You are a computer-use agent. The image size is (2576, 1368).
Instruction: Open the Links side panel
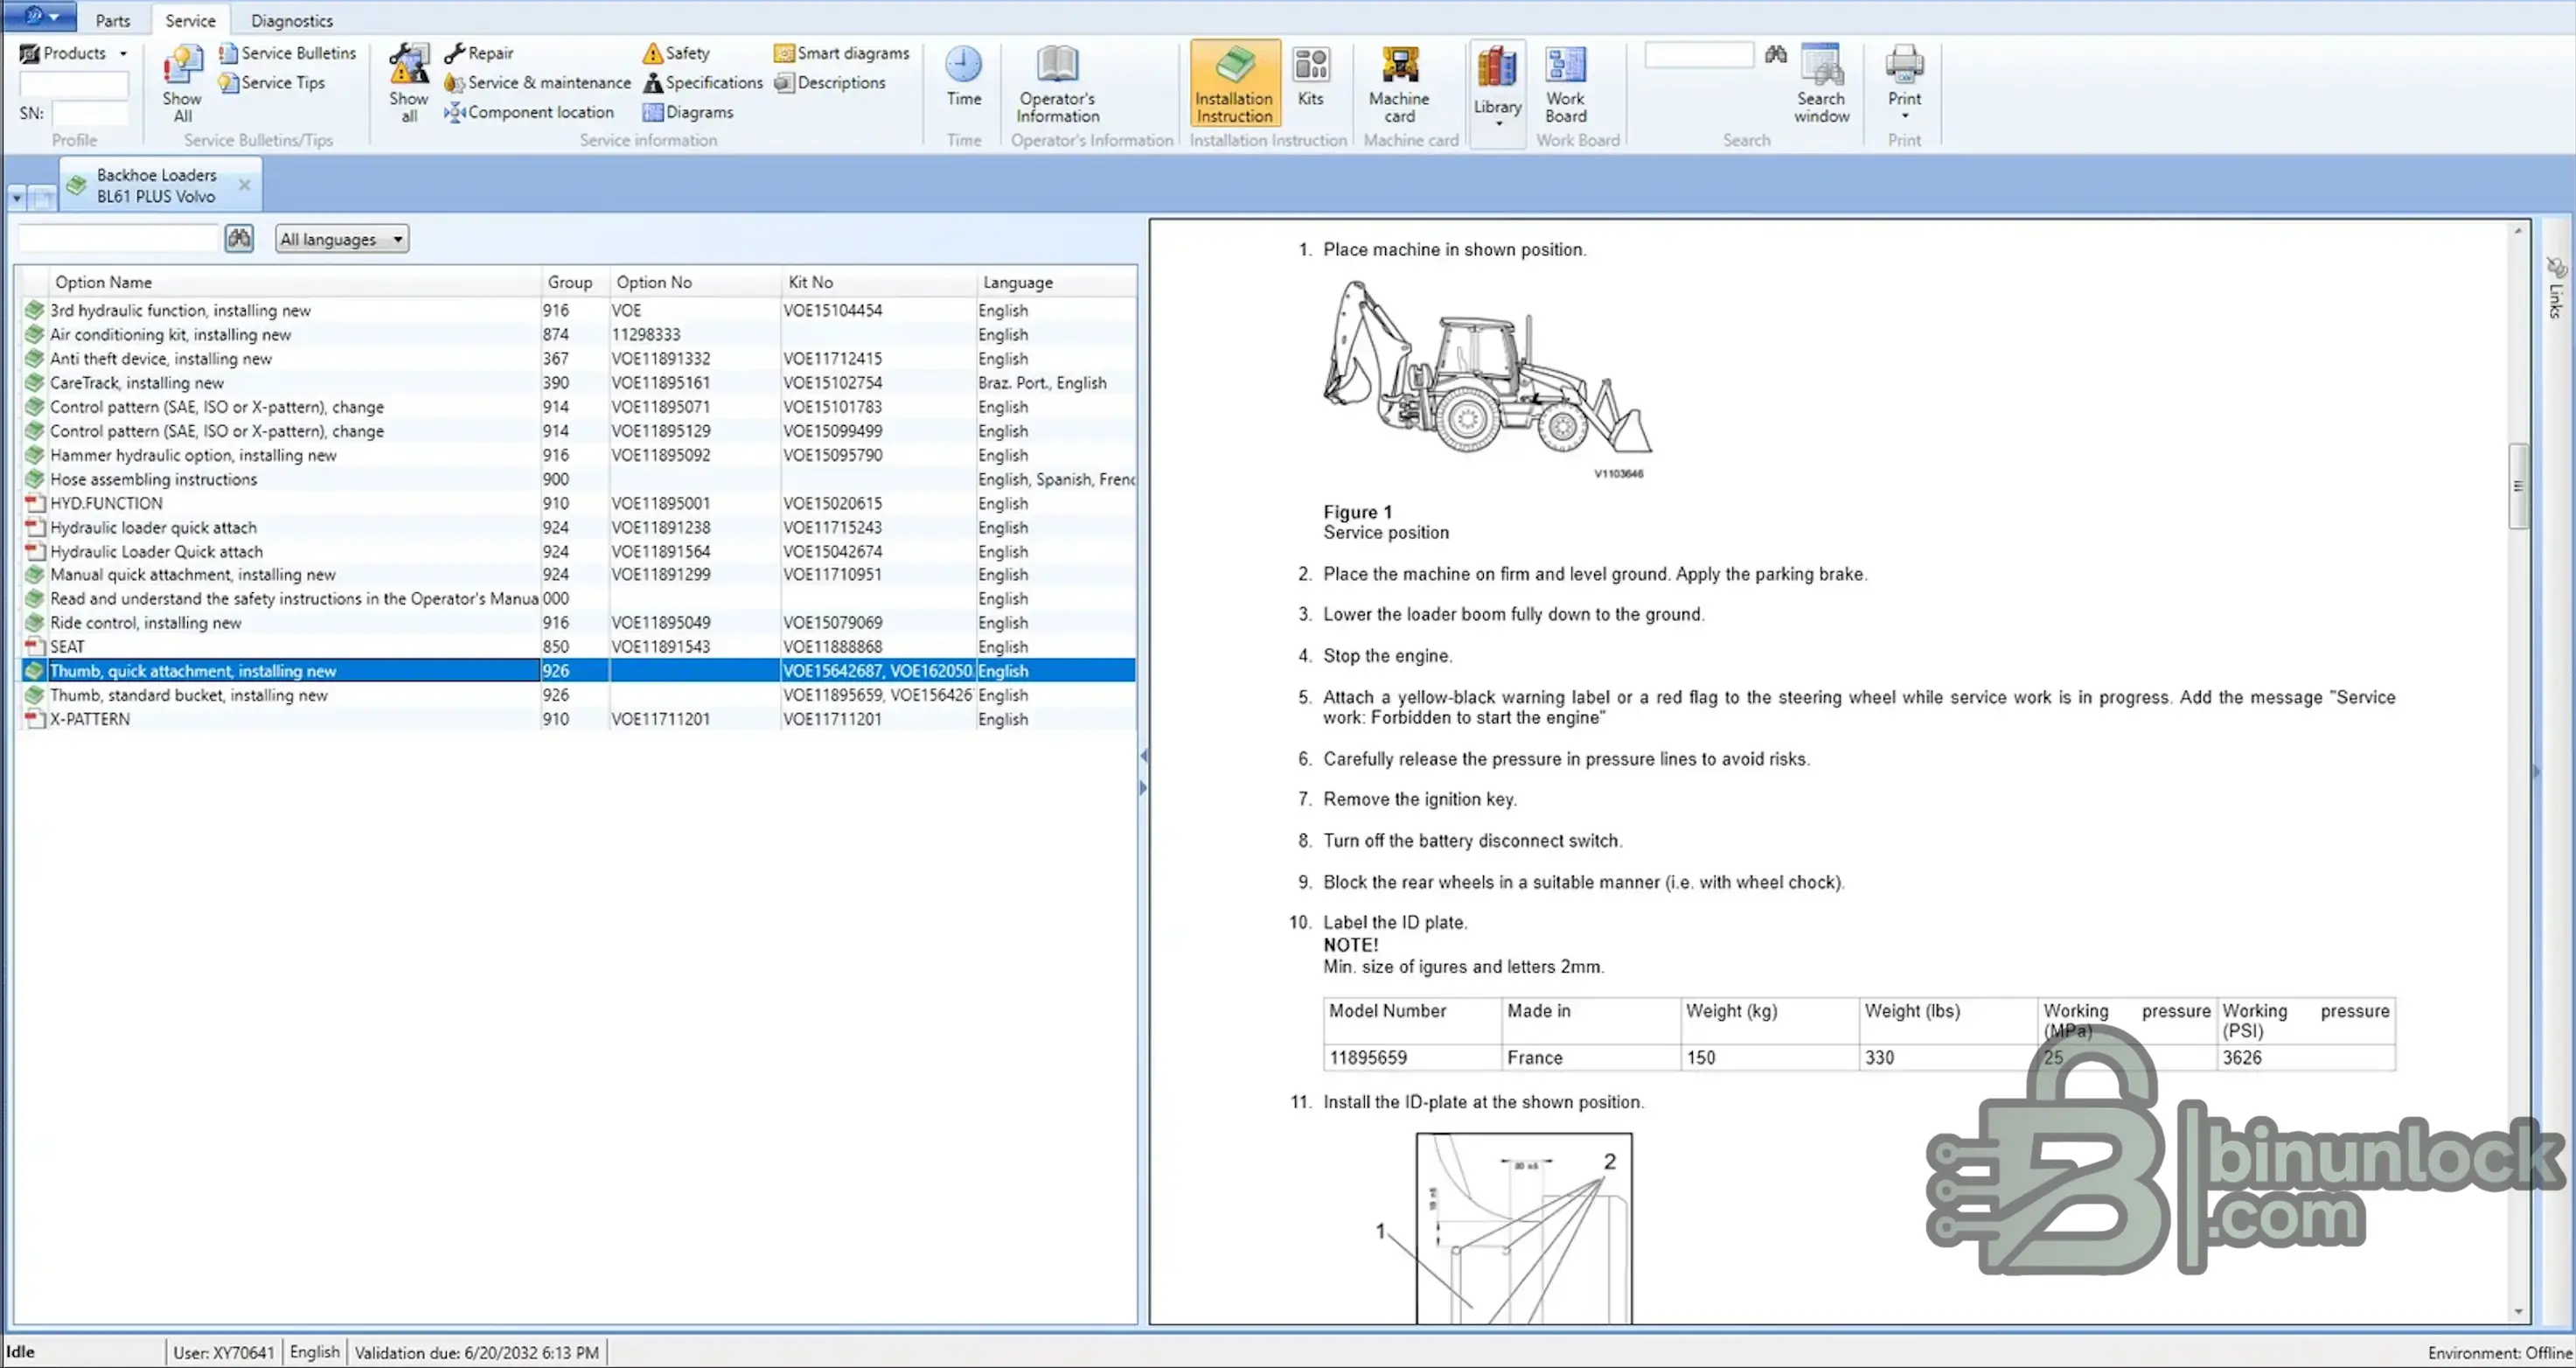click(x=2556, y=289)
